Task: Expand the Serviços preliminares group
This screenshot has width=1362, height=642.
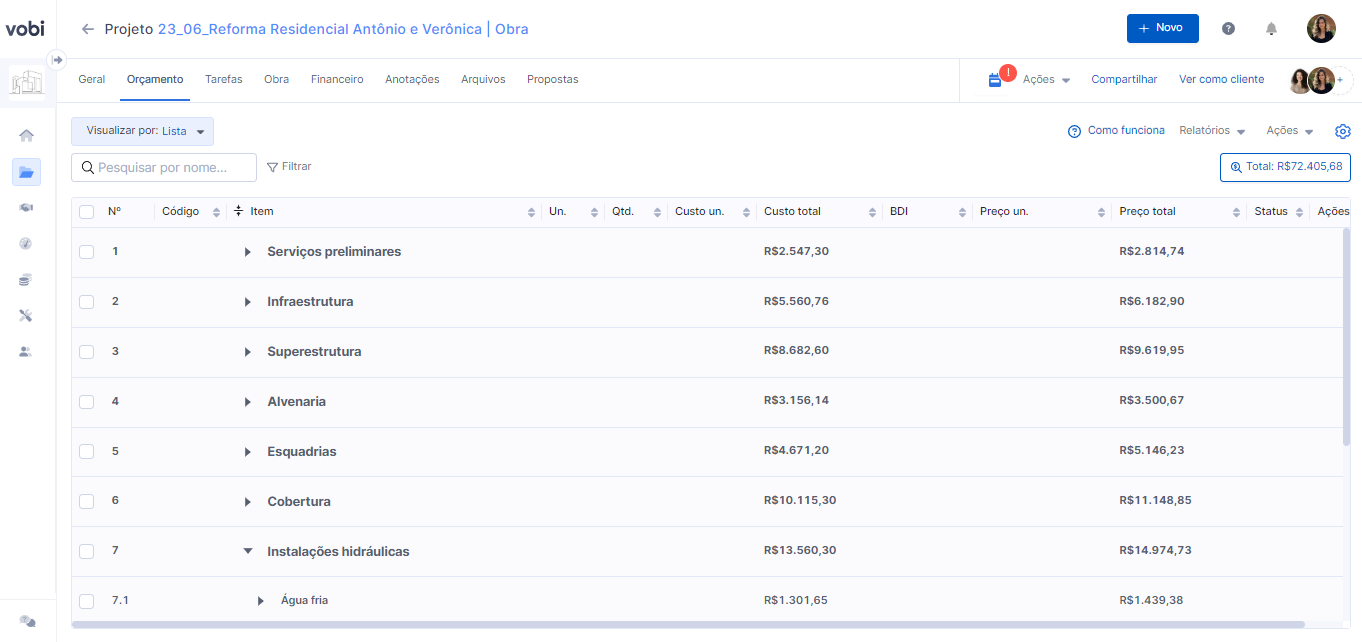Action: point(248,252)
